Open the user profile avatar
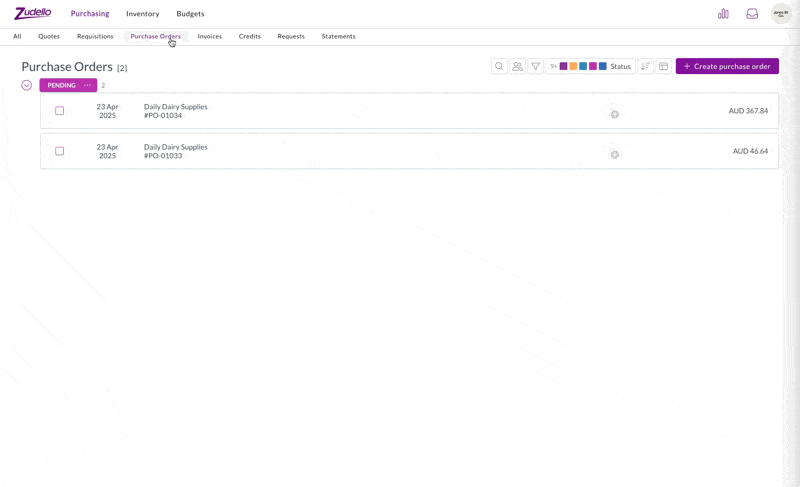800x487 pixels. coord(780,14)
